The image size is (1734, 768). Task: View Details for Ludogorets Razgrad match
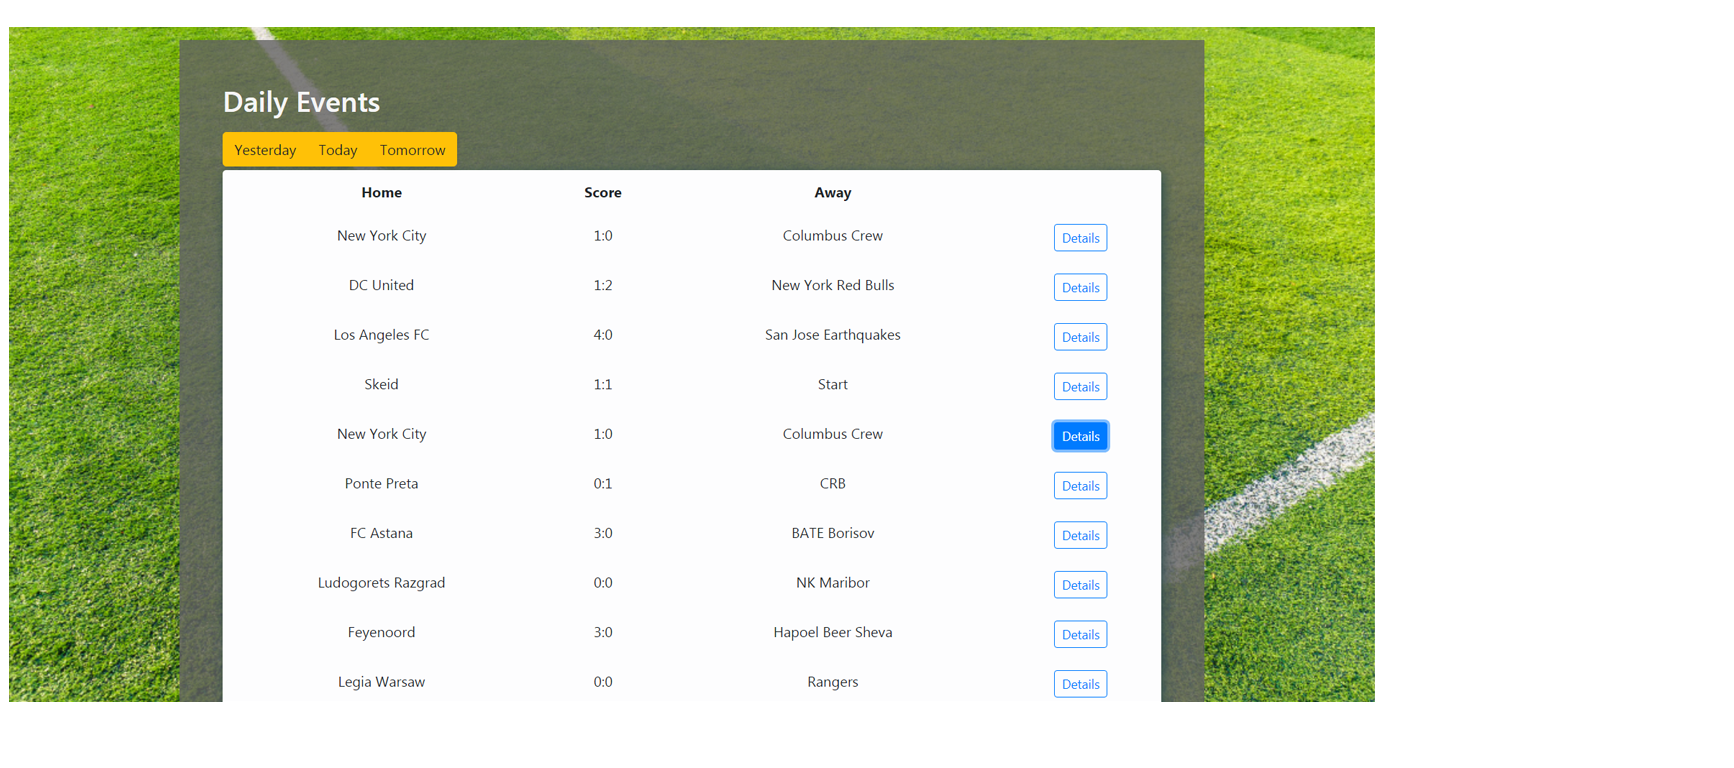[1080, 585]
